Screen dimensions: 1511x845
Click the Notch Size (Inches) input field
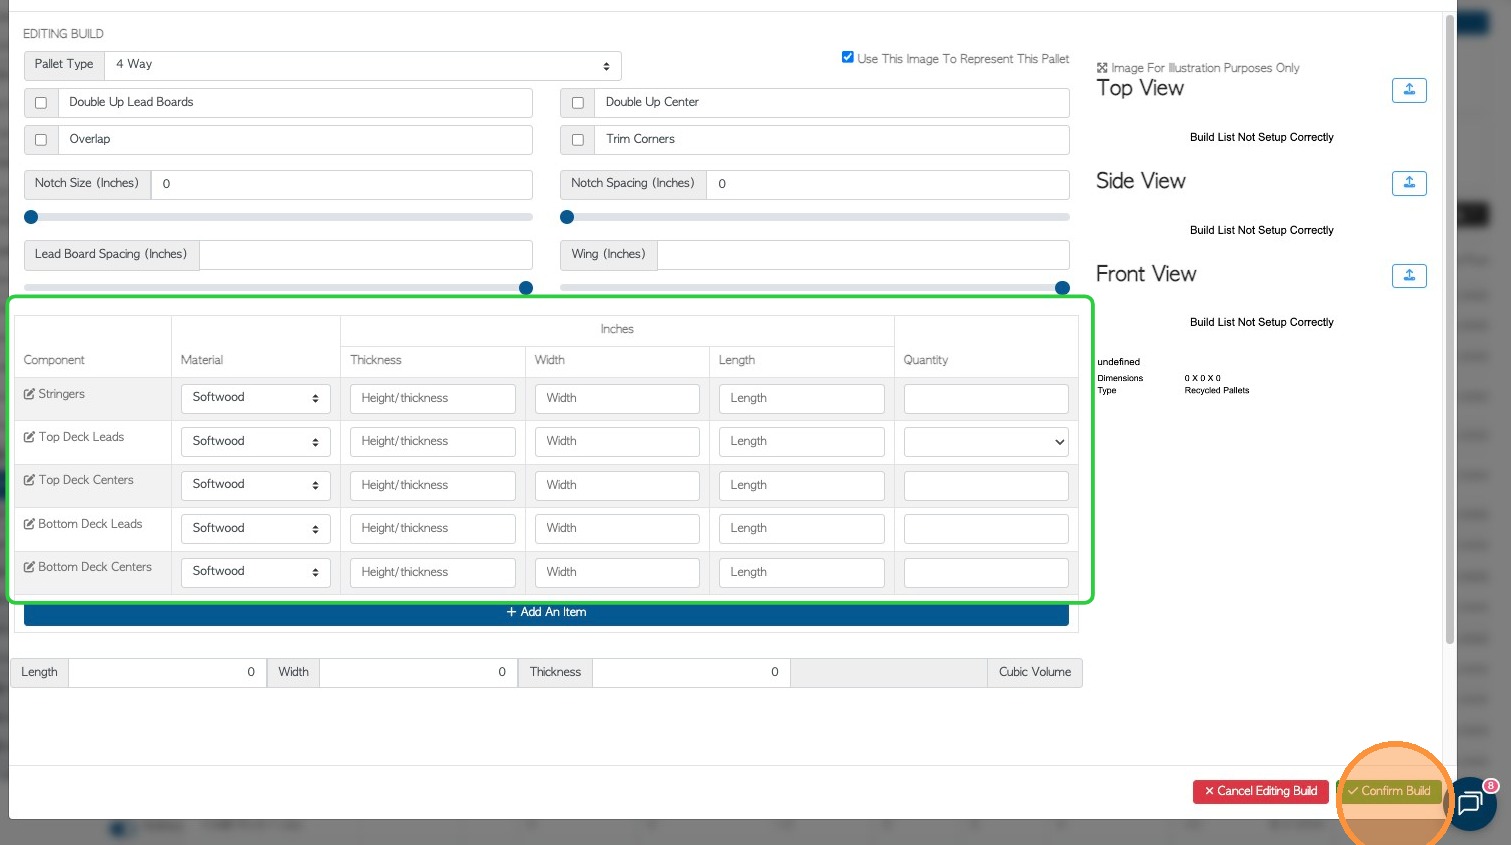click(x=342, y=184)
